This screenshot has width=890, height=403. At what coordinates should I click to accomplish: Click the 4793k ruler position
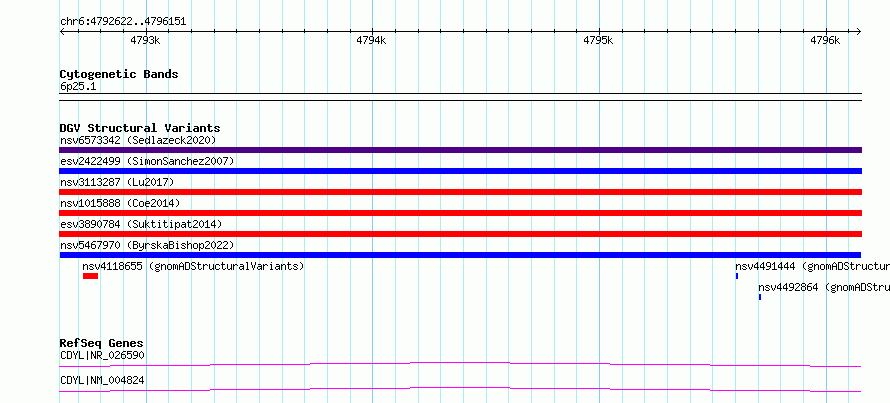pyautogui.click(x=145, y=40)
